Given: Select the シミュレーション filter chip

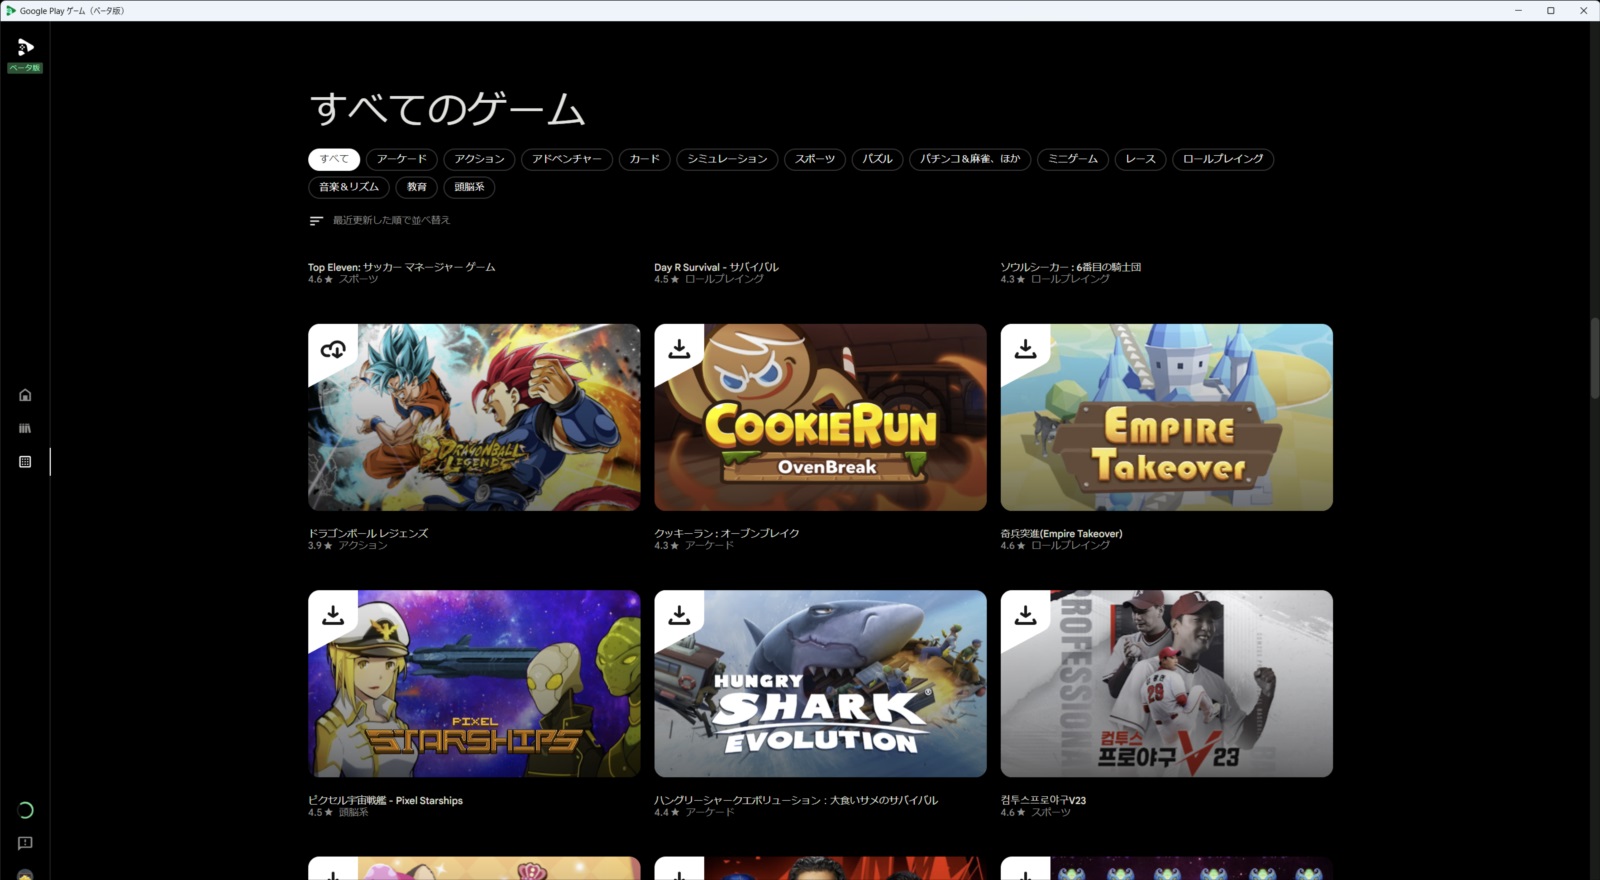Looking at the screenshot, I should click(727, 159).
